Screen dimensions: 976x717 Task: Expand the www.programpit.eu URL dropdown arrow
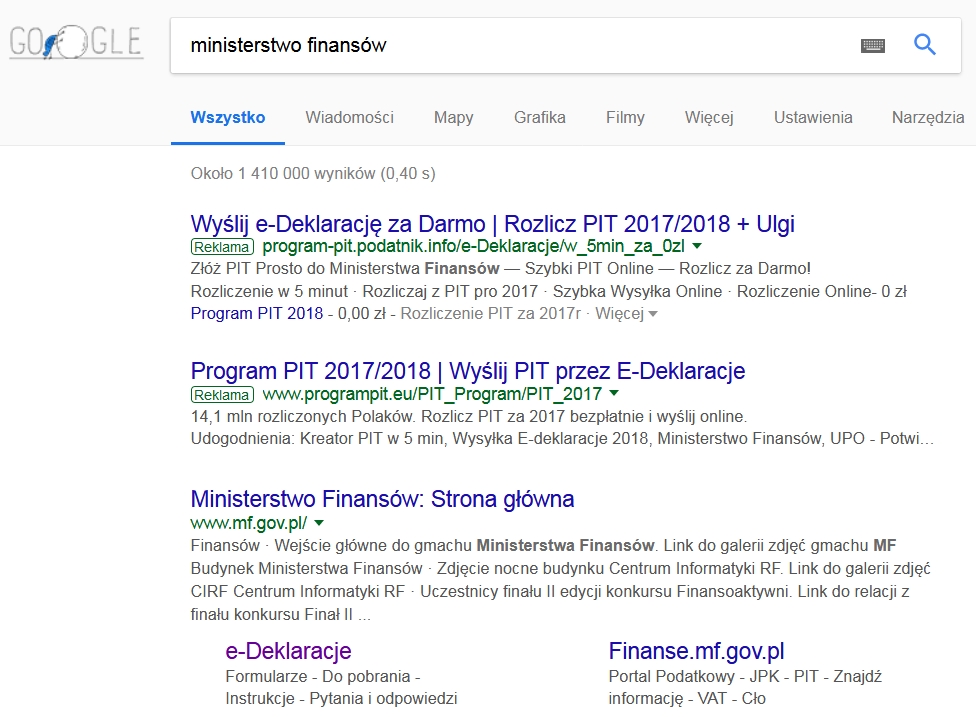point(614,394)
